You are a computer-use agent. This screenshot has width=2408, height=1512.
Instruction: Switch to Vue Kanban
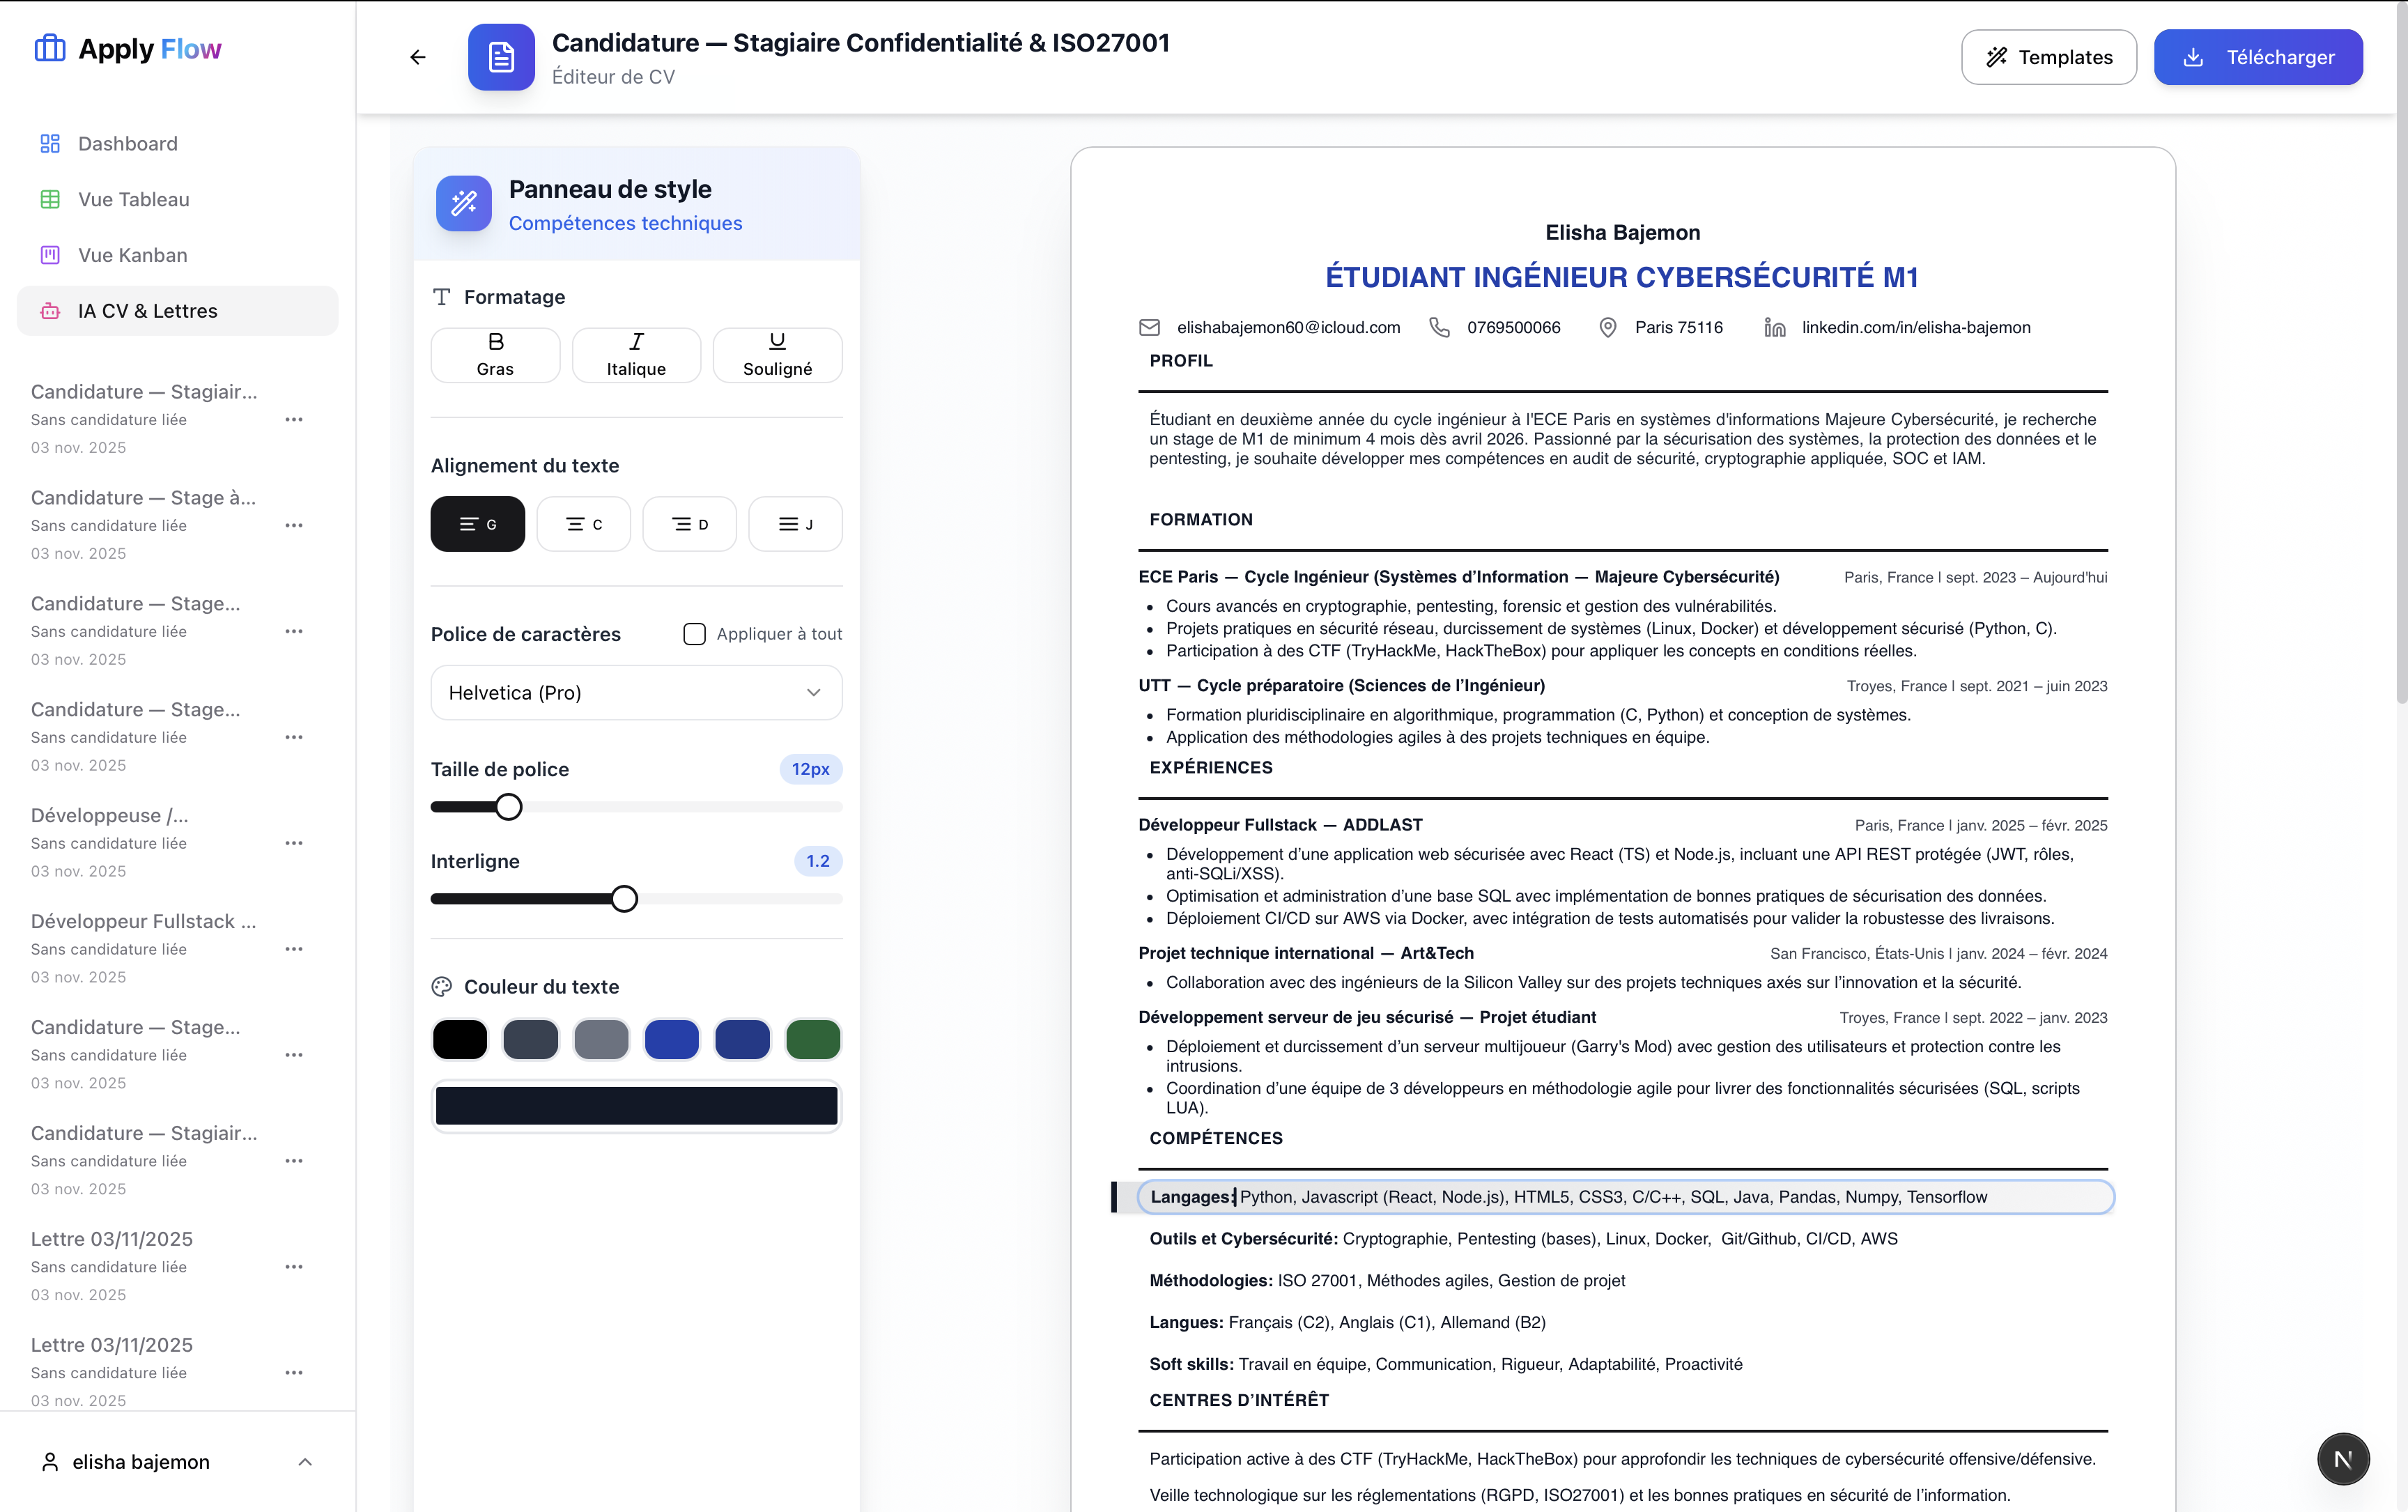132,255
